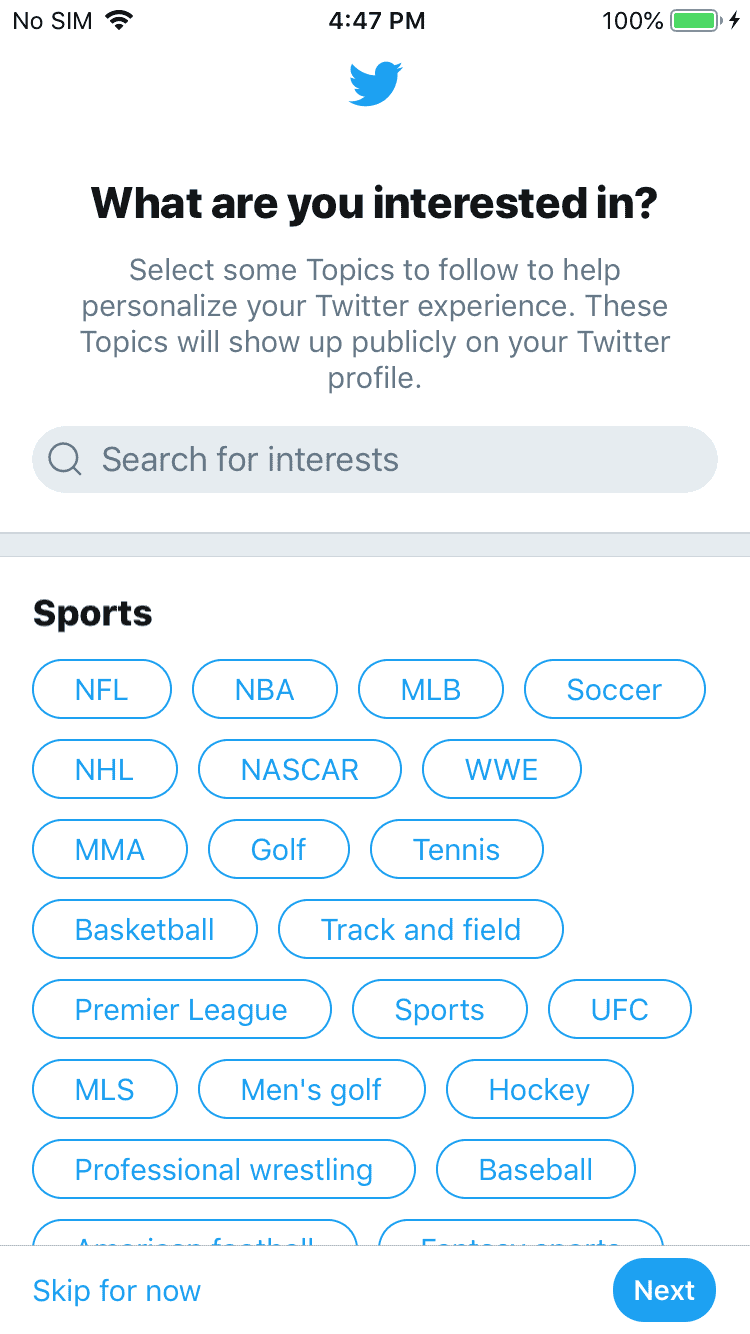Screen dimensions: 750x1334
Task: Choose the NASCAR topic
Action: [x=300, y=769]
